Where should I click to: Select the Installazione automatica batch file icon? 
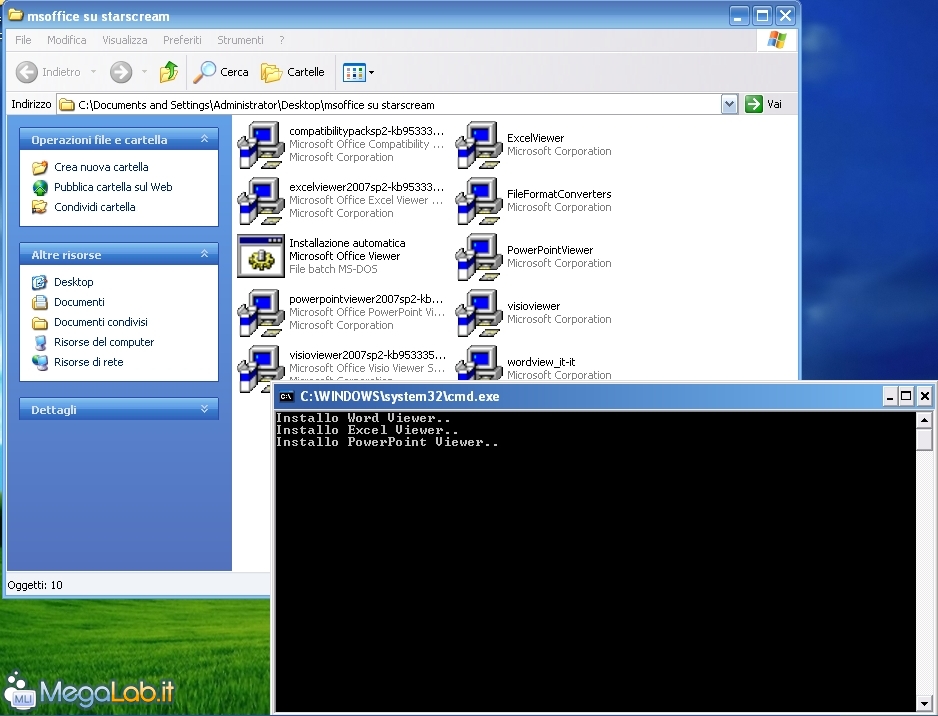[261, 256]
